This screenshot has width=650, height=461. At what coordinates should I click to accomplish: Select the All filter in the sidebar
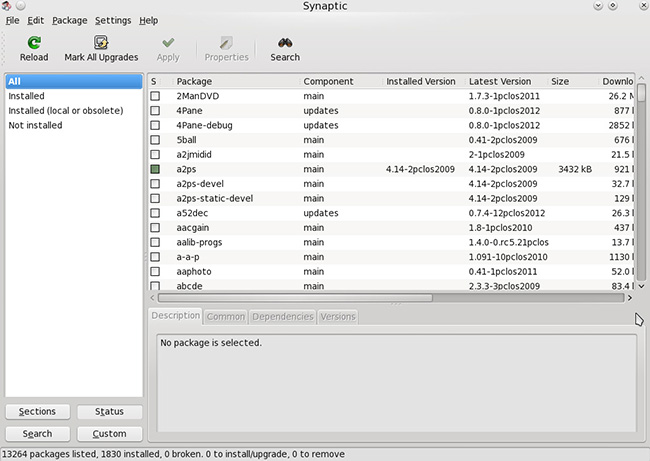coord(74,81)
